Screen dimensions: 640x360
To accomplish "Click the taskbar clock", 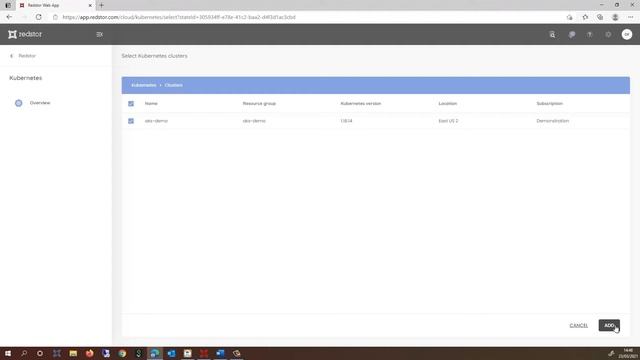I will pyautogui.click(x=628, y=353).
